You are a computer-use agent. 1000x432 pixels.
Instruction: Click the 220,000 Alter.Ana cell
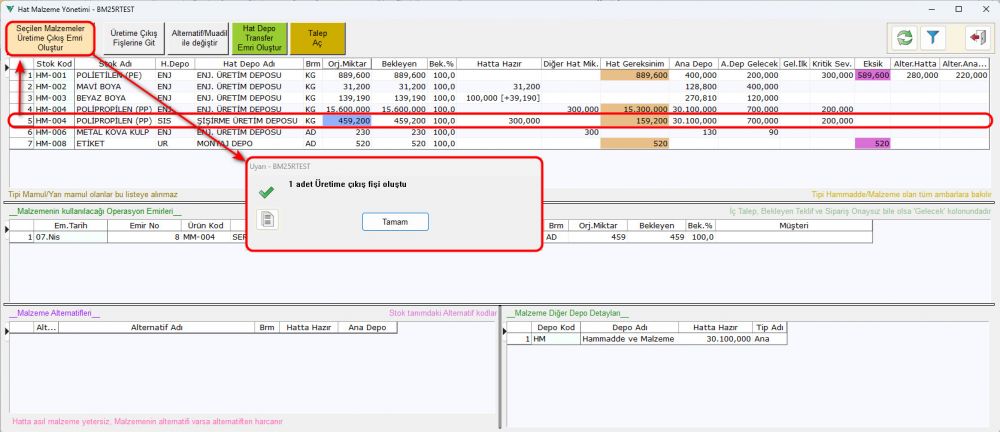(965, 75)
